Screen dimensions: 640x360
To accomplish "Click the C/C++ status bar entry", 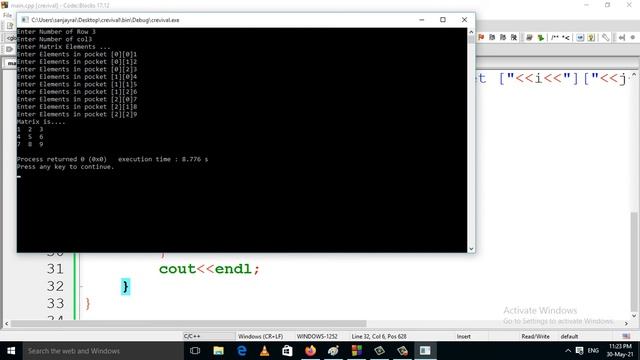I will pos(192,336).
